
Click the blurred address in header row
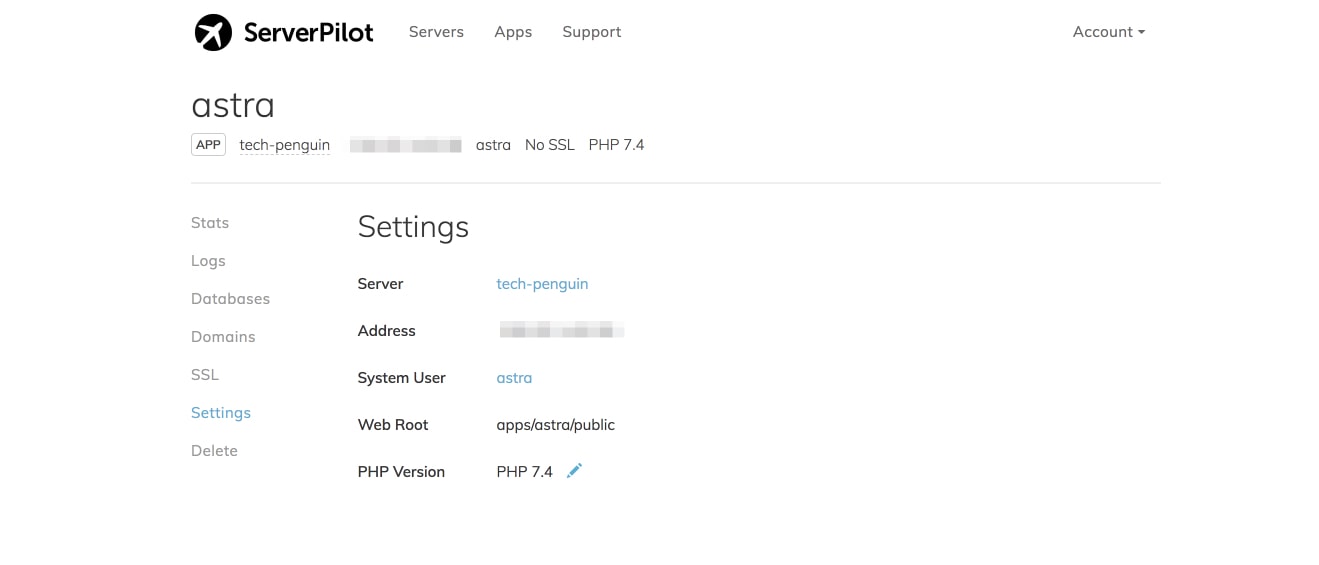click(406, 145)
